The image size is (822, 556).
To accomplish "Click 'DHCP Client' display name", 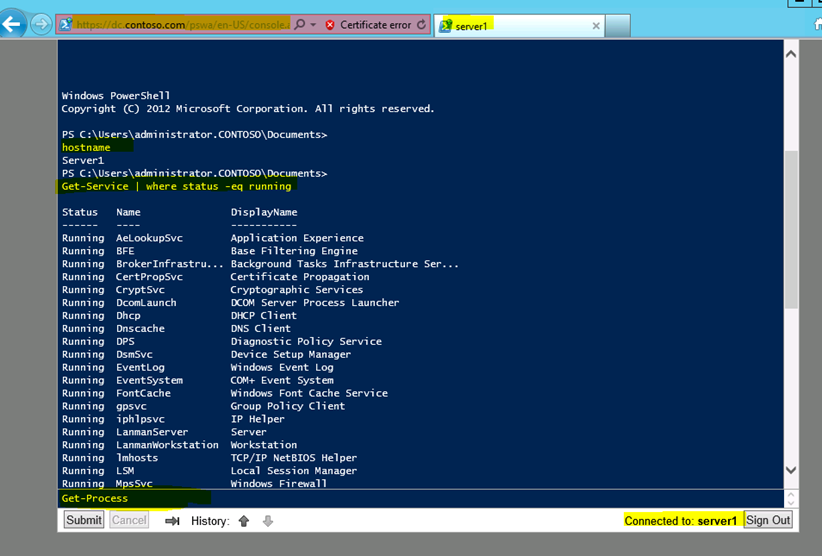I will (x=264, y=315).
